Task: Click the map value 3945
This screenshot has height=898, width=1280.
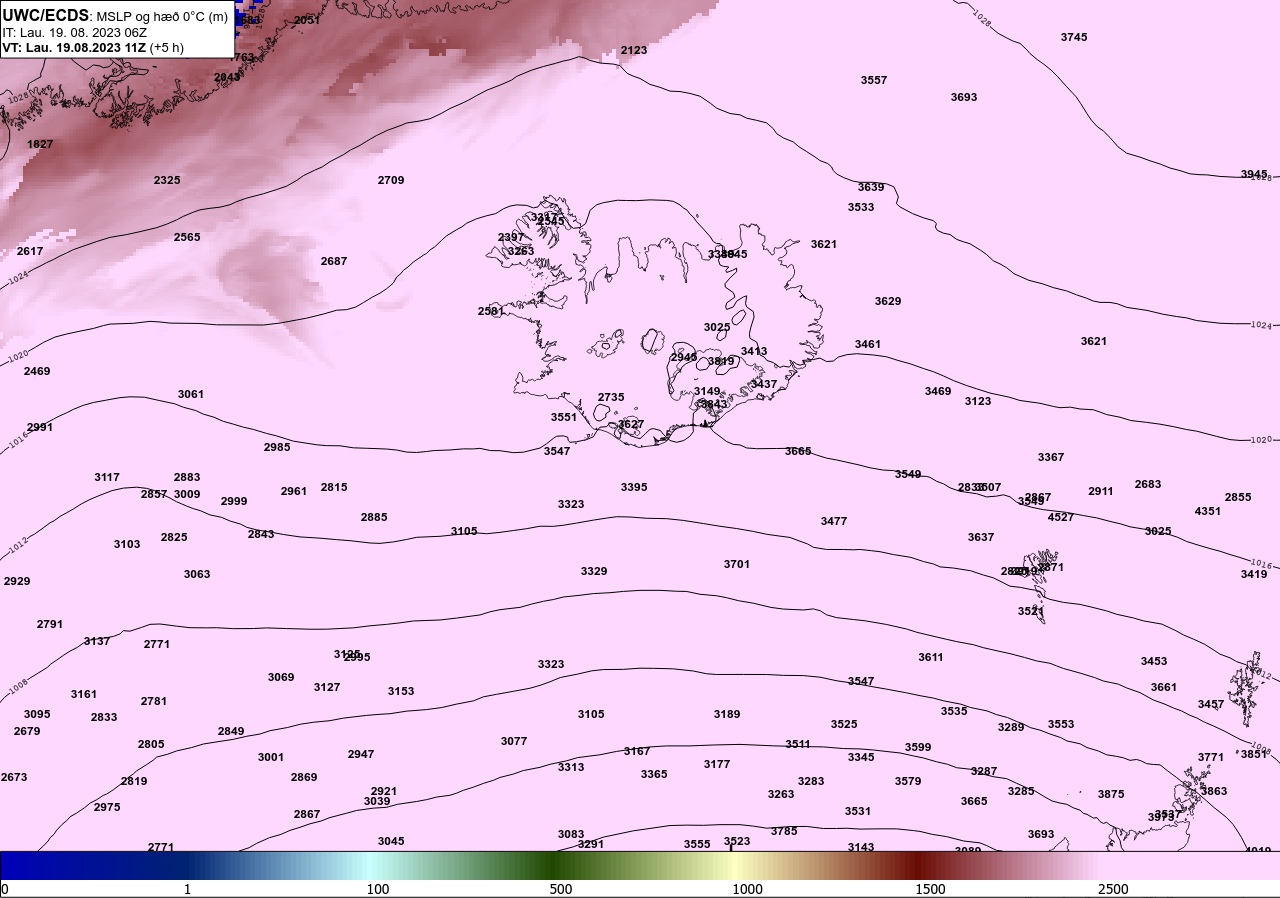Action: coord(1254,174)
